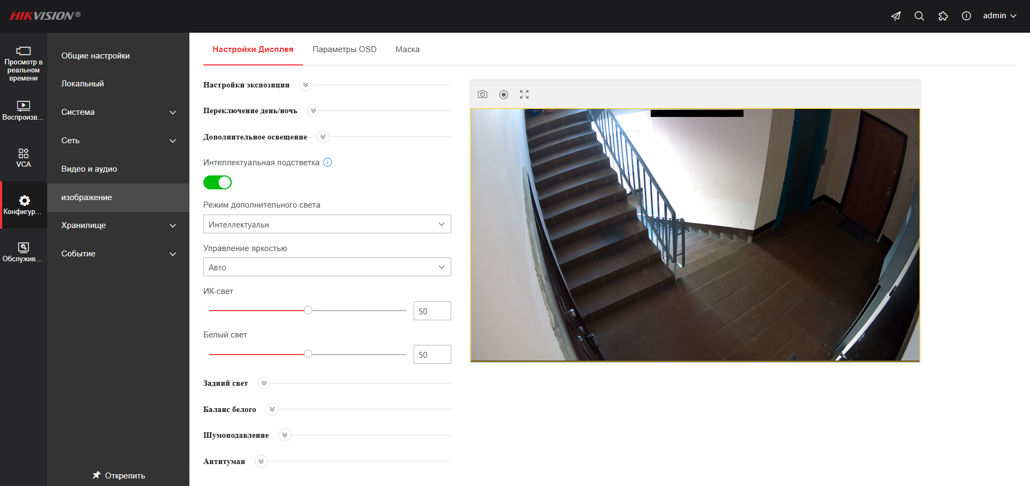Click the staircase camera preview image
The height and width of the screenshot is (486, 1030).
(695, 235)
